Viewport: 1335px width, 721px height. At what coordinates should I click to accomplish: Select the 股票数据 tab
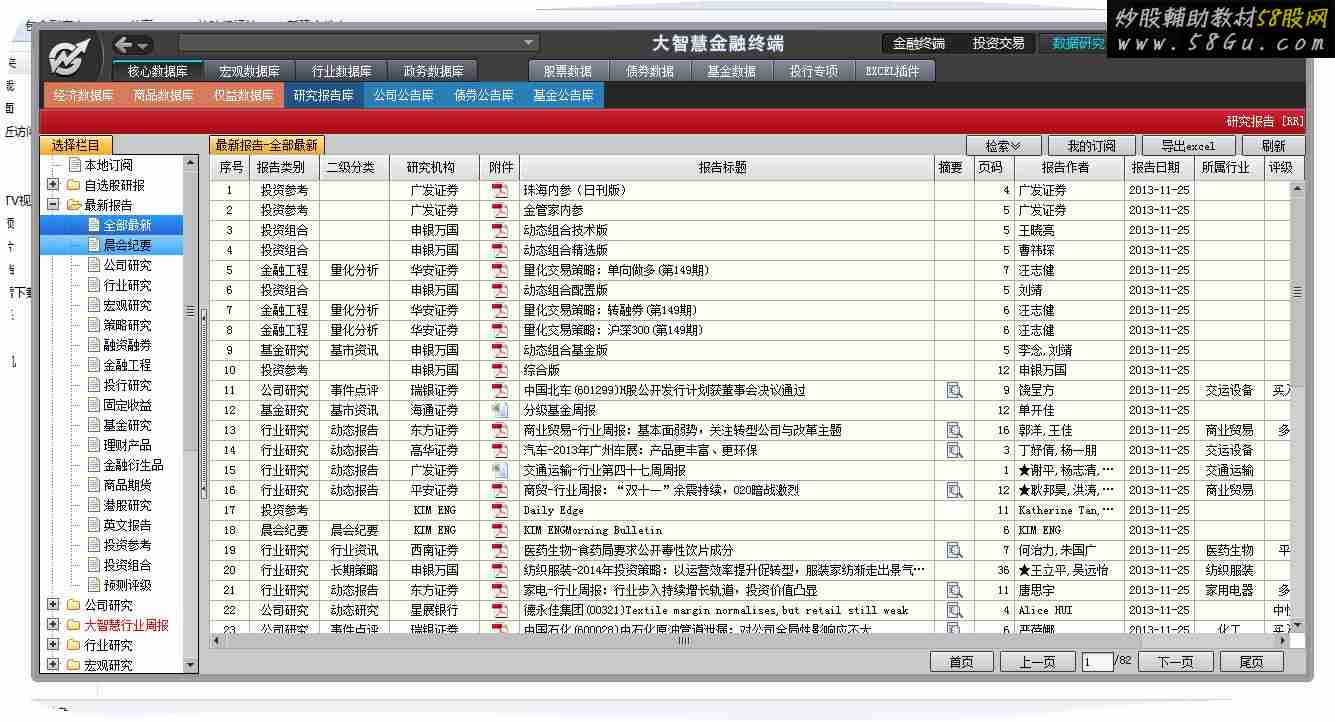pyautogui.click(x=567, y=71)
